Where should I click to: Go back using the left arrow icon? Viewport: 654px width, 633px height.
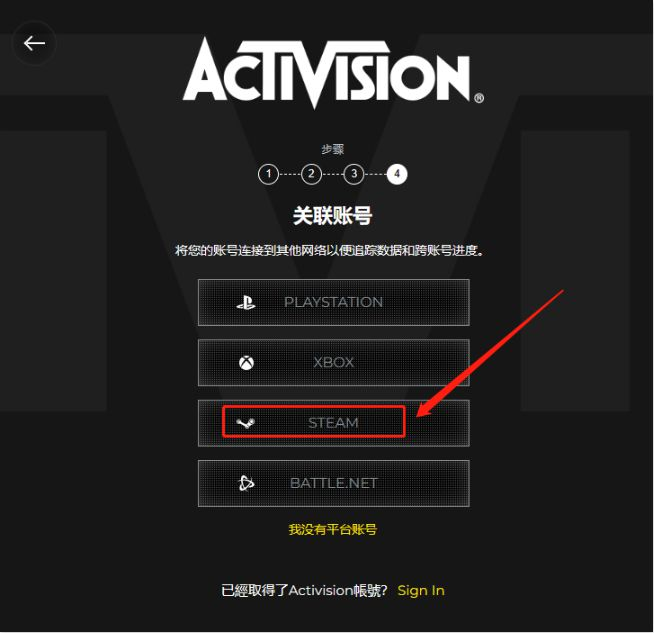pos(34,43)
